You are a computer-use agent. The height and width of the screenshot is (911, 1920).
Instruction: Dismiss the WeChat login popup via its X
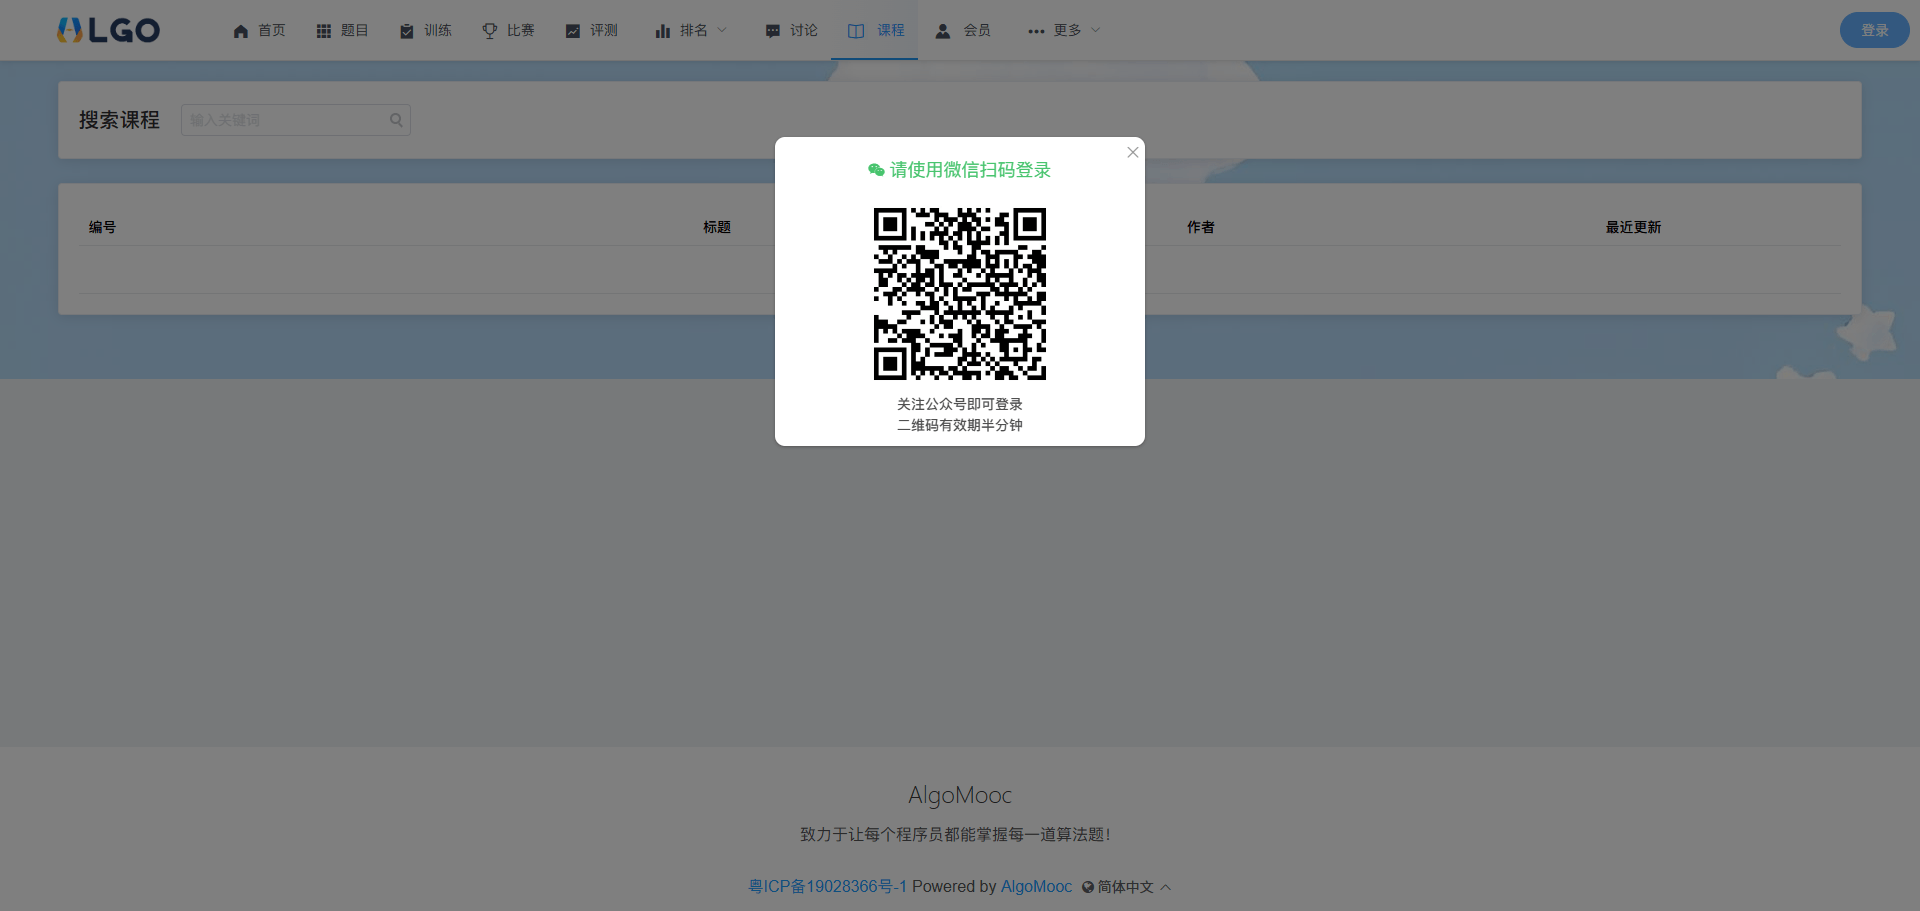[1132, 152]
